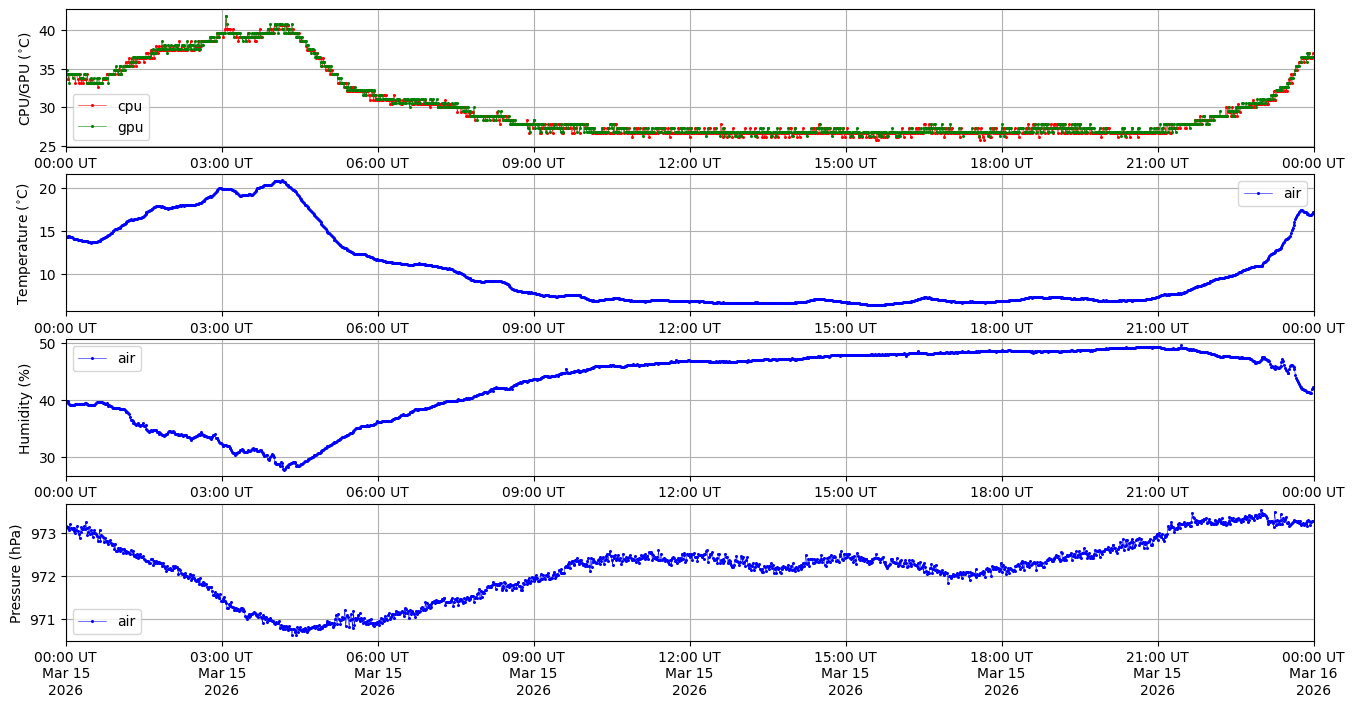Click 12:00 UT tick below the Pressure plot
Viewport: 1354px width, 707px height.
click(x=689, y=657)
